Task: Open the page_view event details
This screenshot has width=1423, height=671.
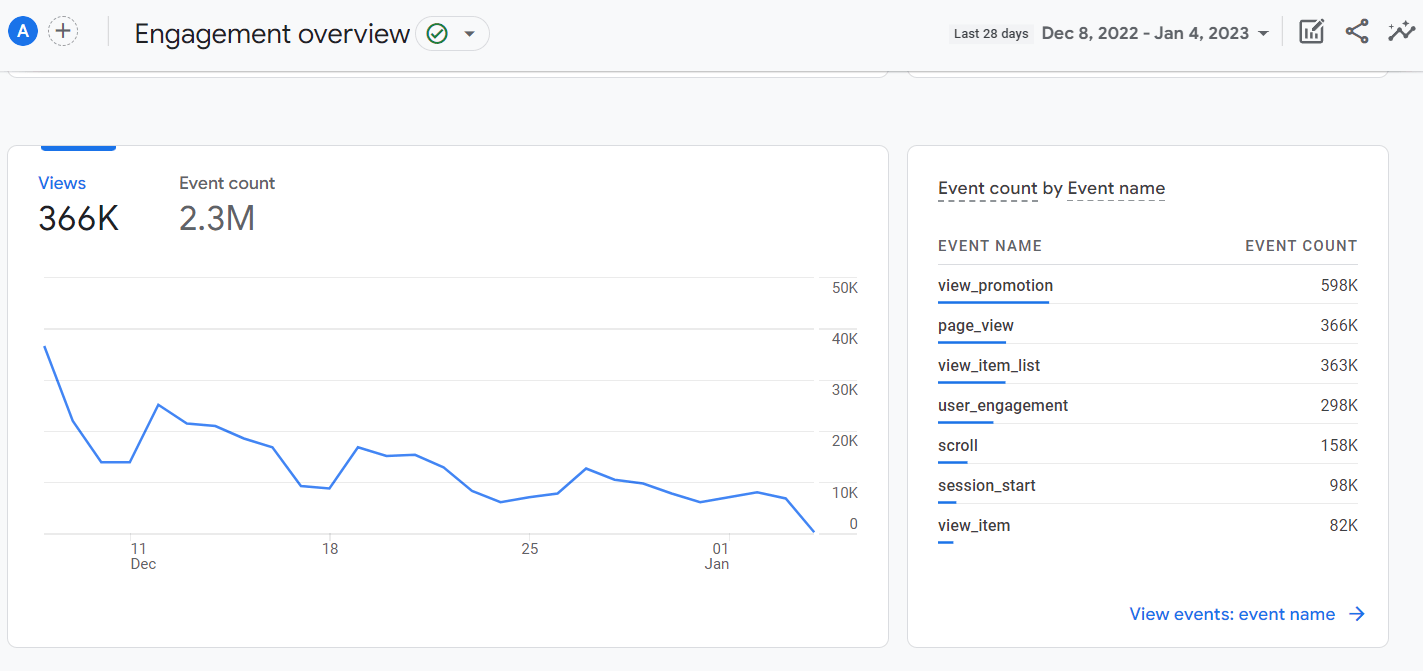Action: [974, 325]
